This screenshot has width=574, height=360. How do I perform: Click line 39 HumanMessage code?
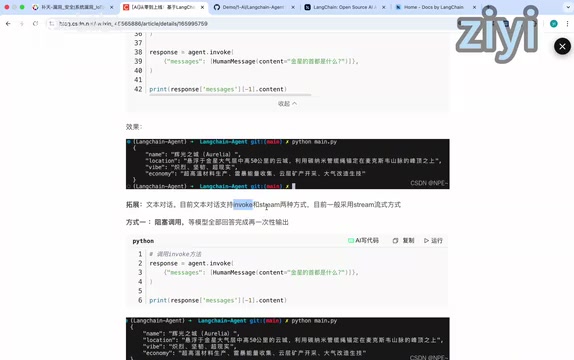coord(261,62)
